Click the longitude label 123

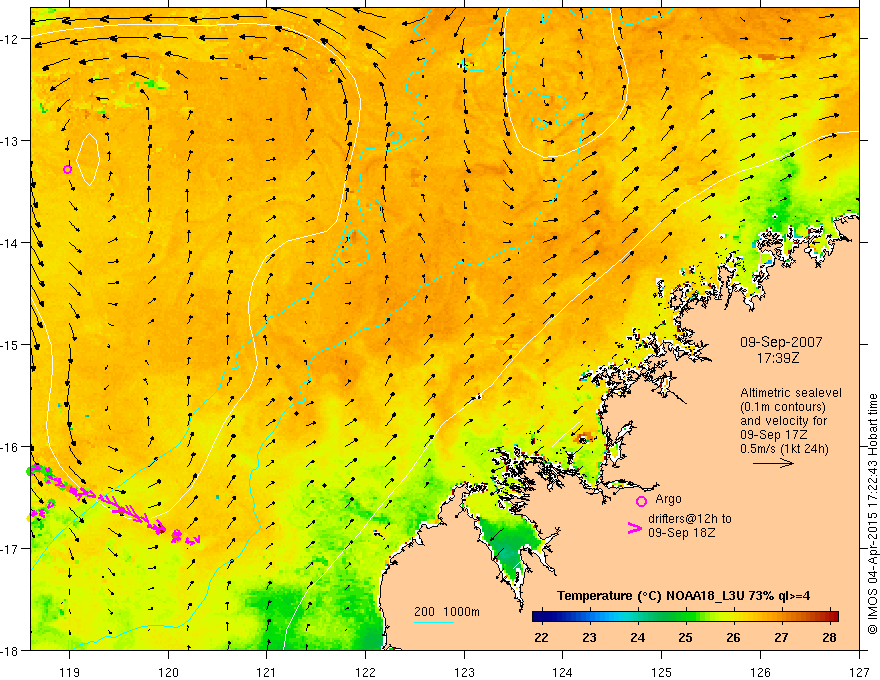pos(464,672)
